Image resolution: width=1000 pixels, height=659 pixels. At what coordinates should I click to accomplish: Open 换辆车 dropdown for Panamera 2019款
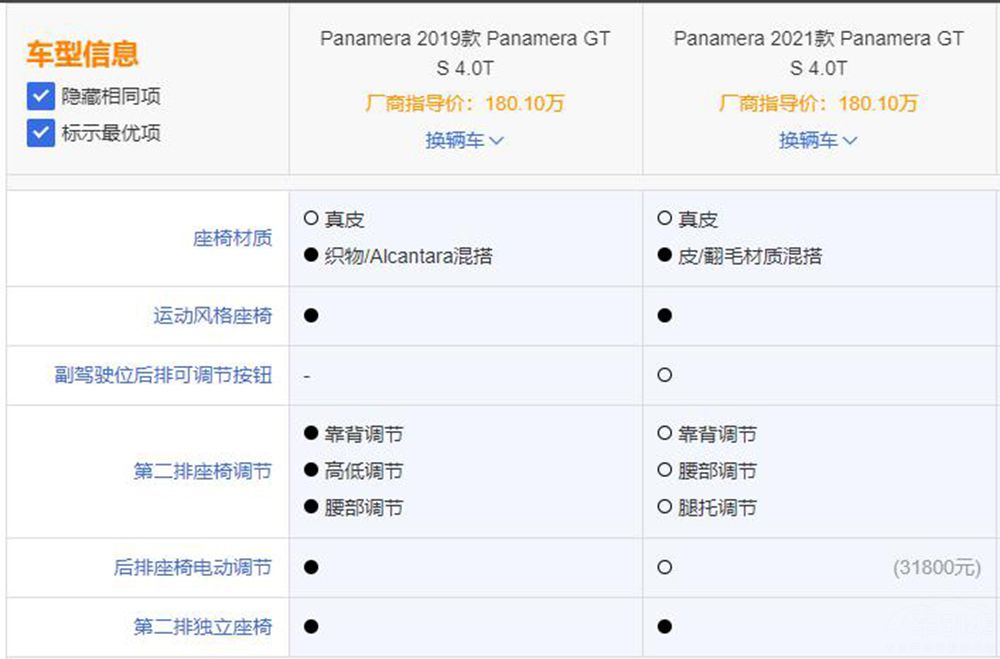point(465,140)
